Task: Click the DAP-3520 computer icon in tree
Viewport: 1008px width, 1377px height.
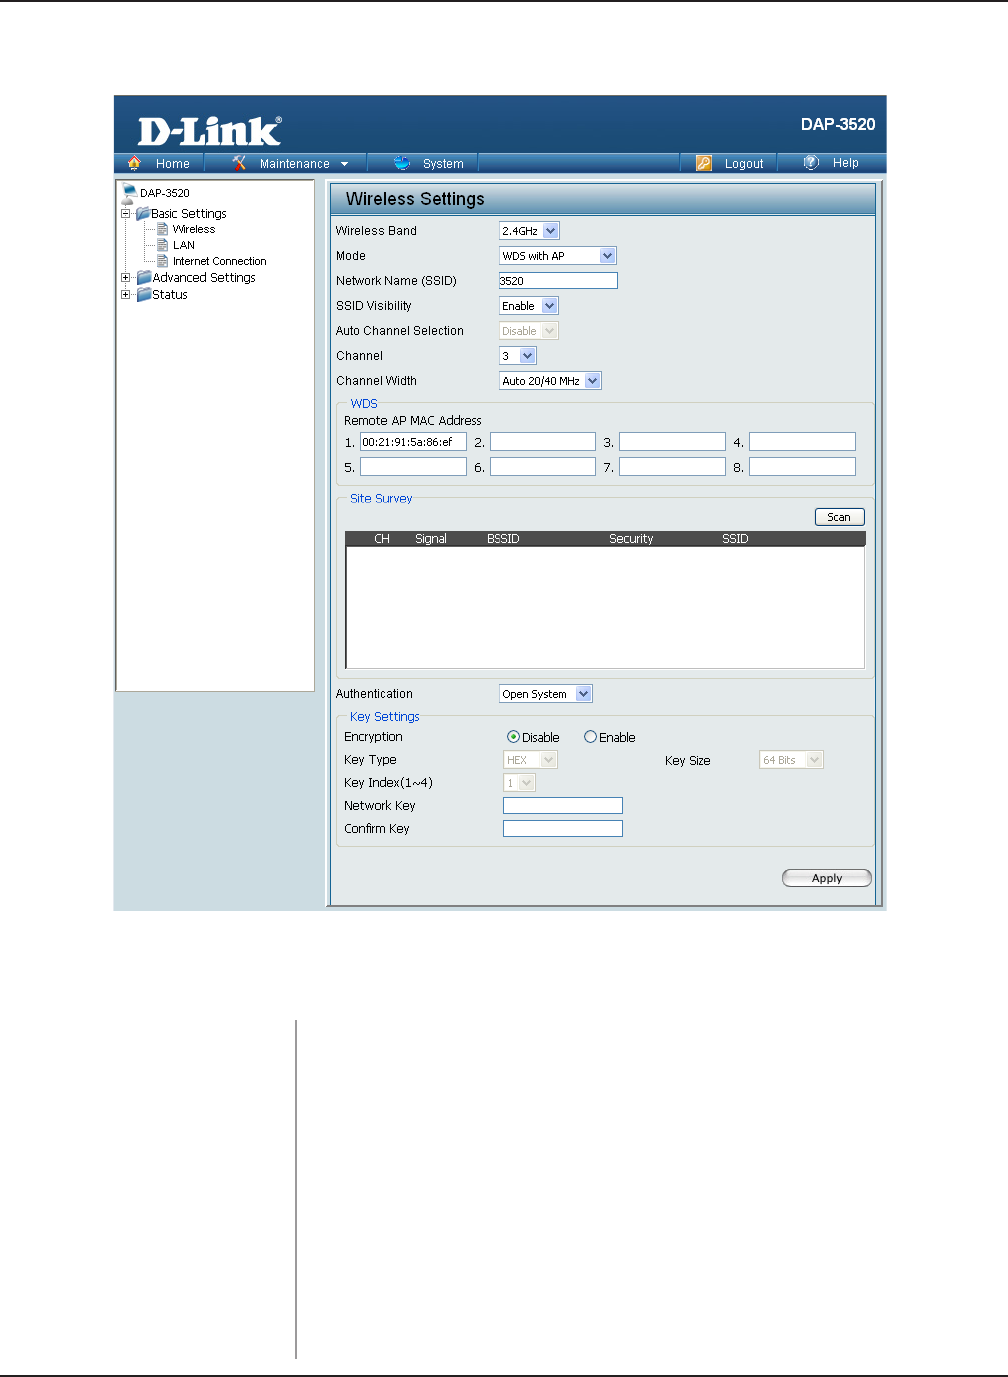Action: [129, 192]
